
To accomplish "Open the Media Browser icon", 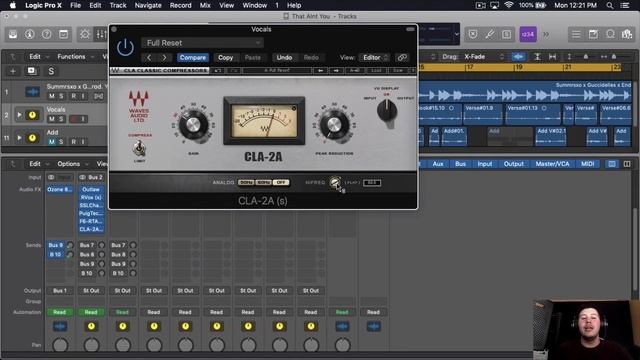I will [x=627, y=34].
